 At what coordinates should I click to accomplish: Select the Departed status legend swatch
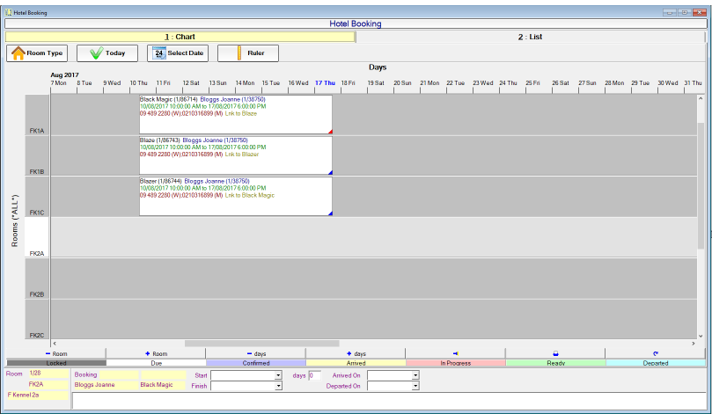tap(655, 363)
